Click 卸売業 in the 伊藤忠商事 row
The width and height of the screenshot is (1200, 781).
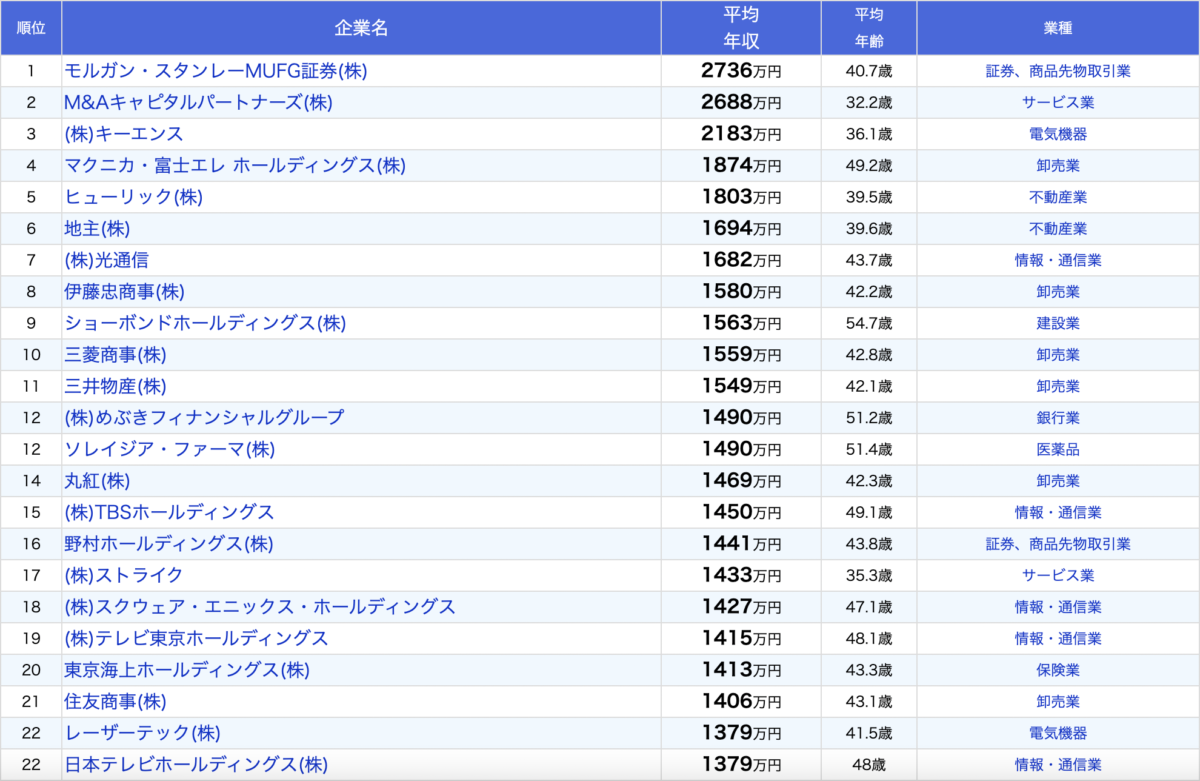click(x=1058, y=291)
